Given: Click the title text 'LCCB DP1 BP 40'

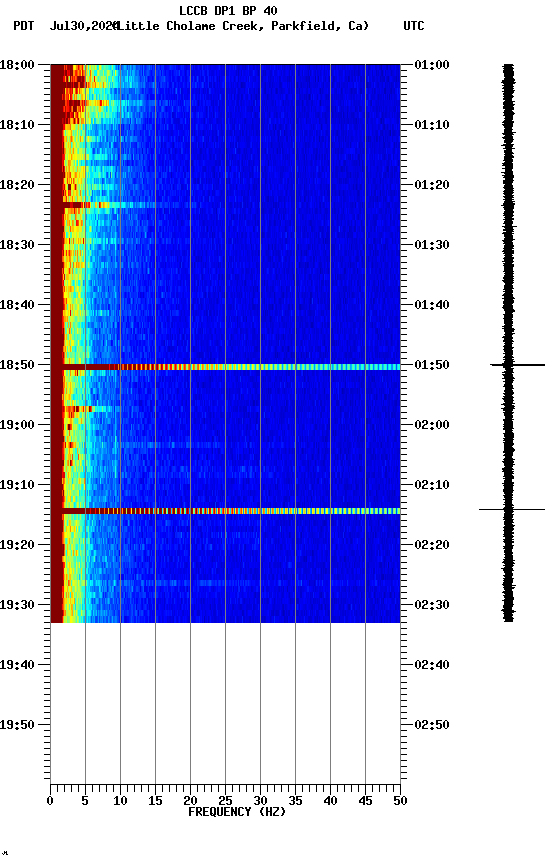Looking at the screenshot, I should click(228, 10).
